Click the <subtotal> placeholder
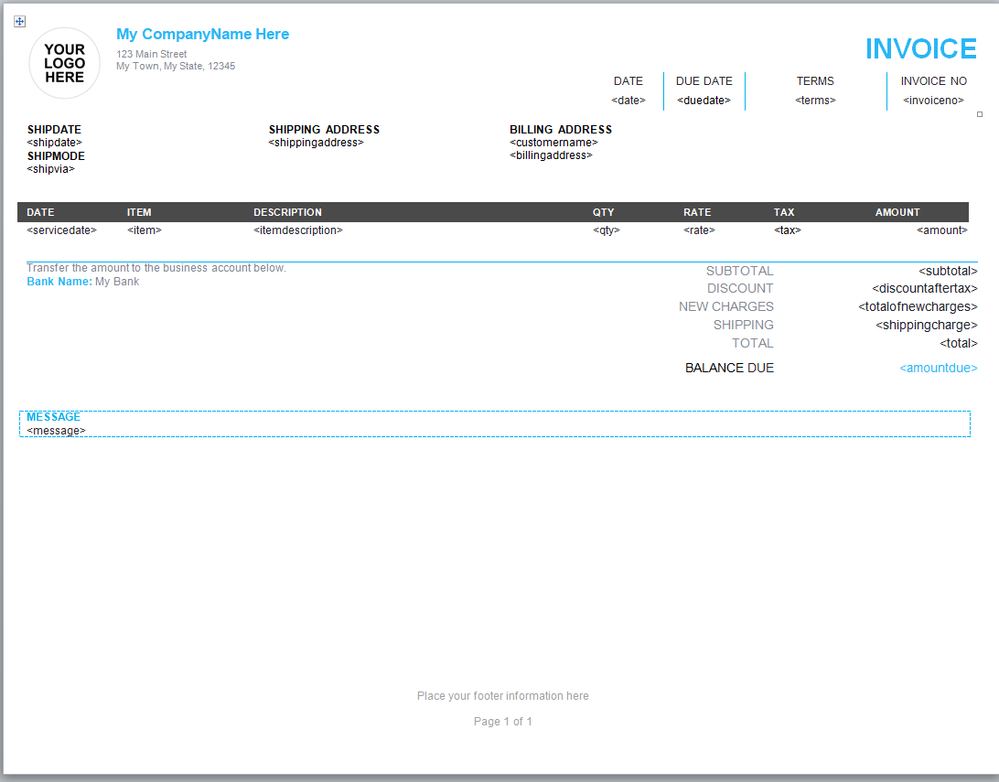999x782 pixels. coord(947,271)
